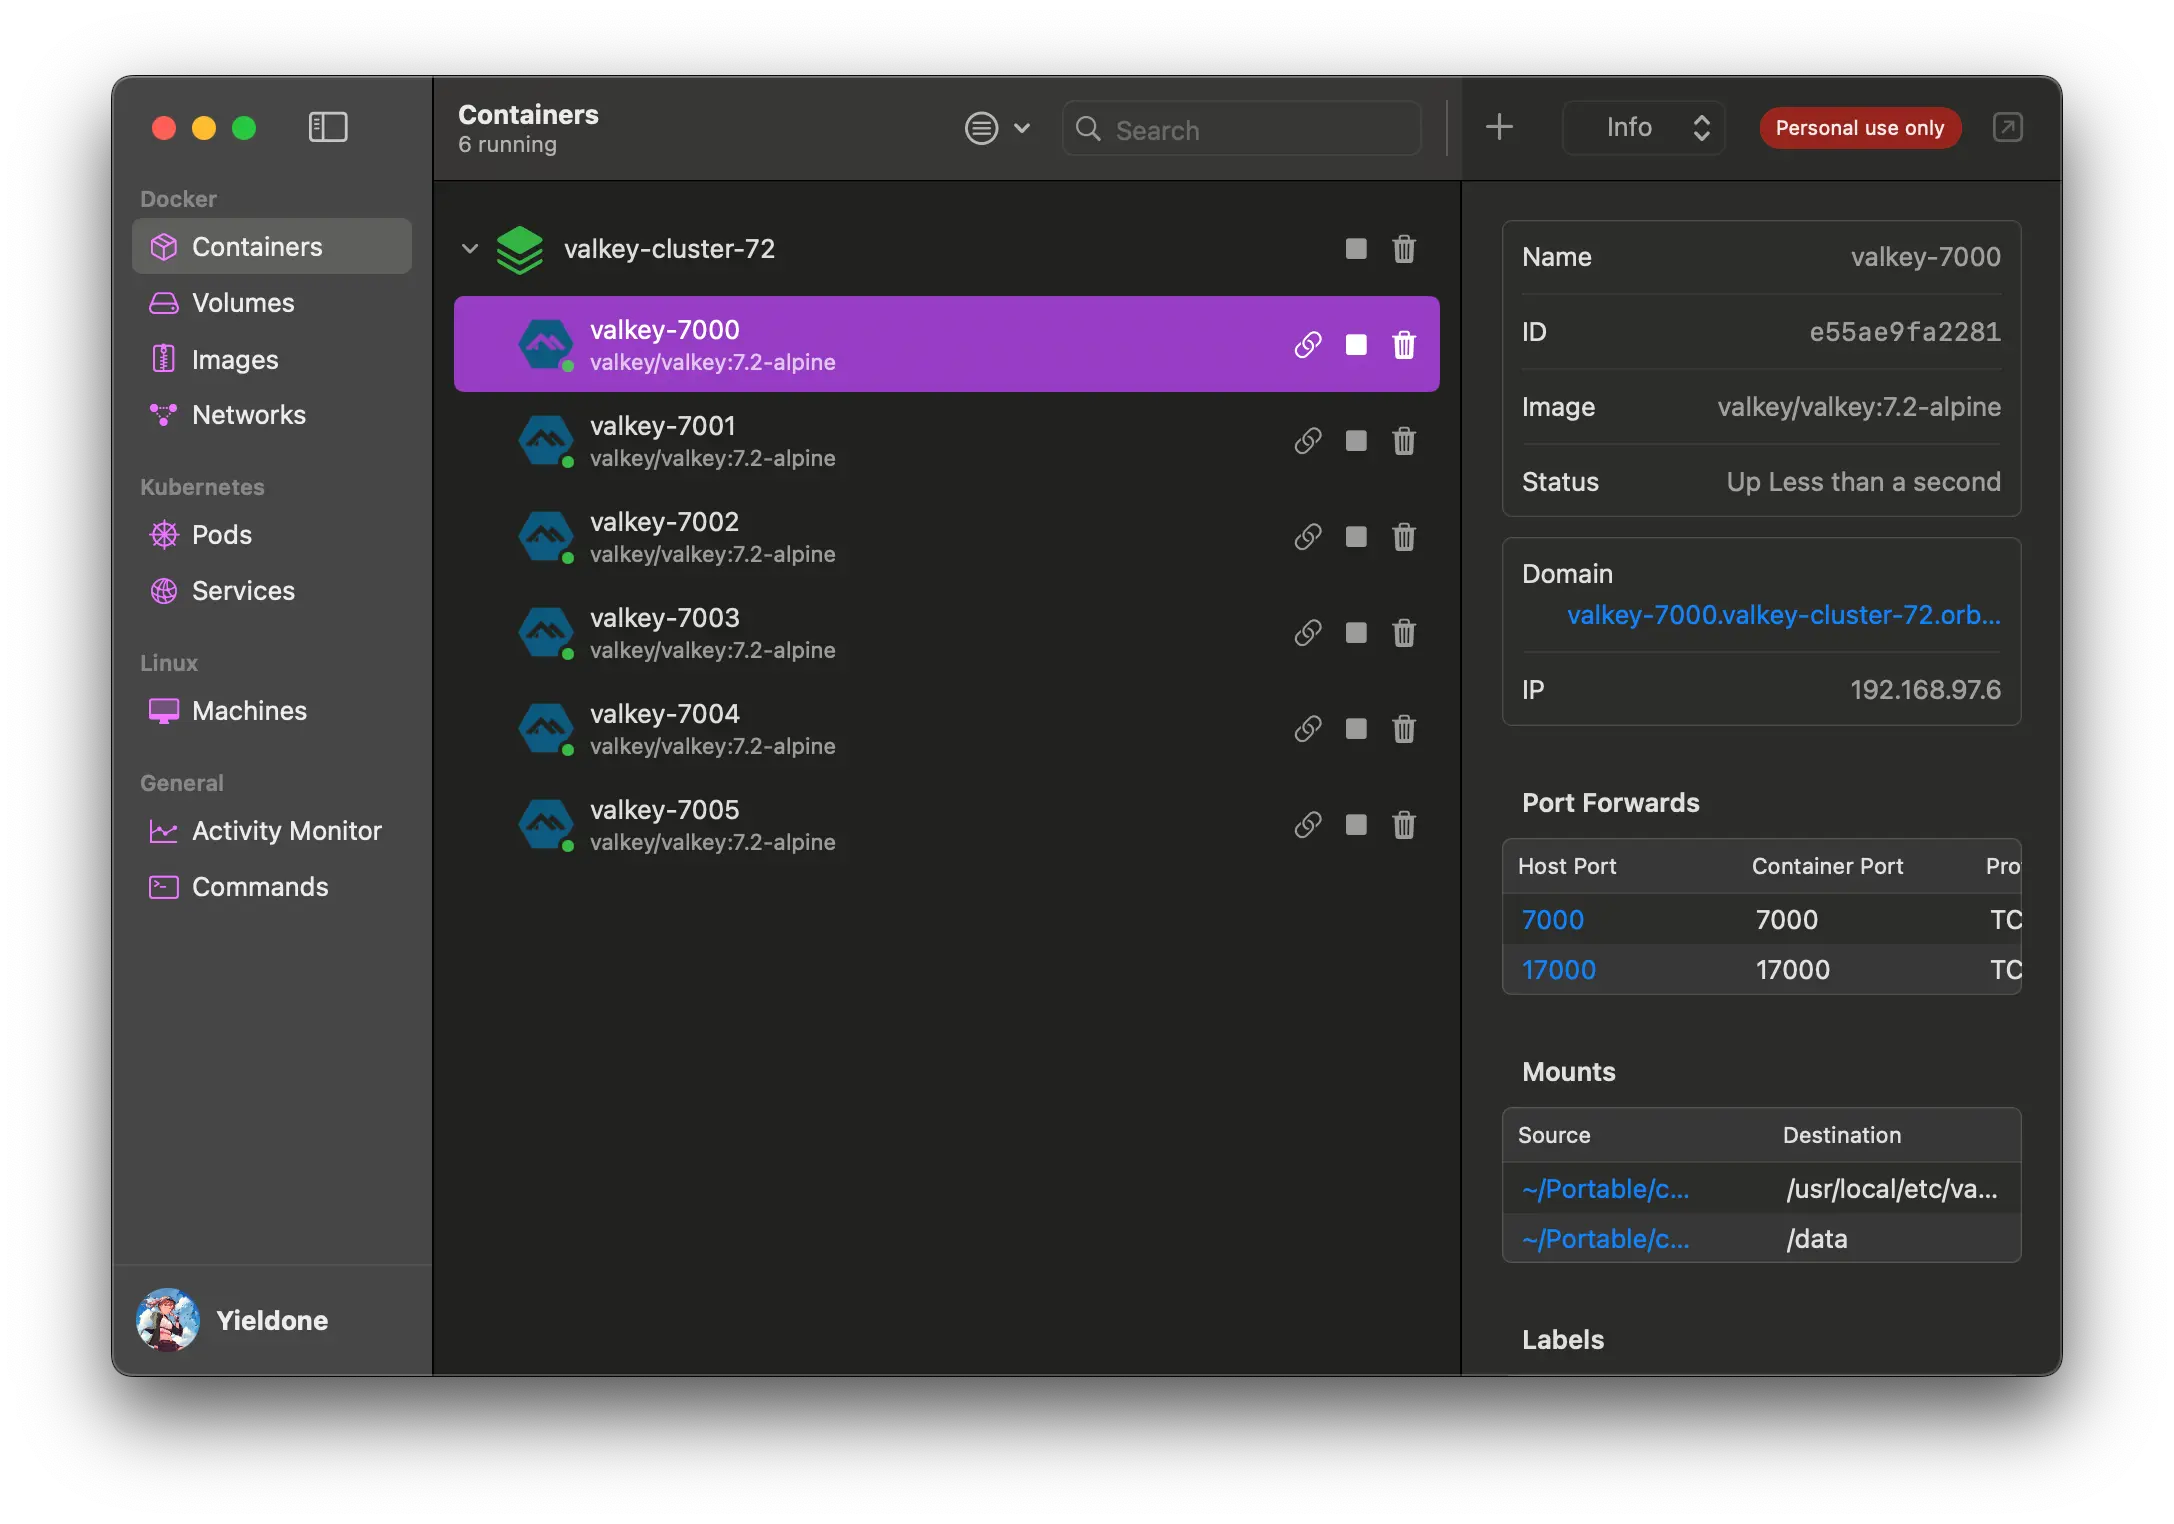Stop the whole valkey-cluster-72 group
This screenshot has width=2174, height=1524.
point(1355,249)
